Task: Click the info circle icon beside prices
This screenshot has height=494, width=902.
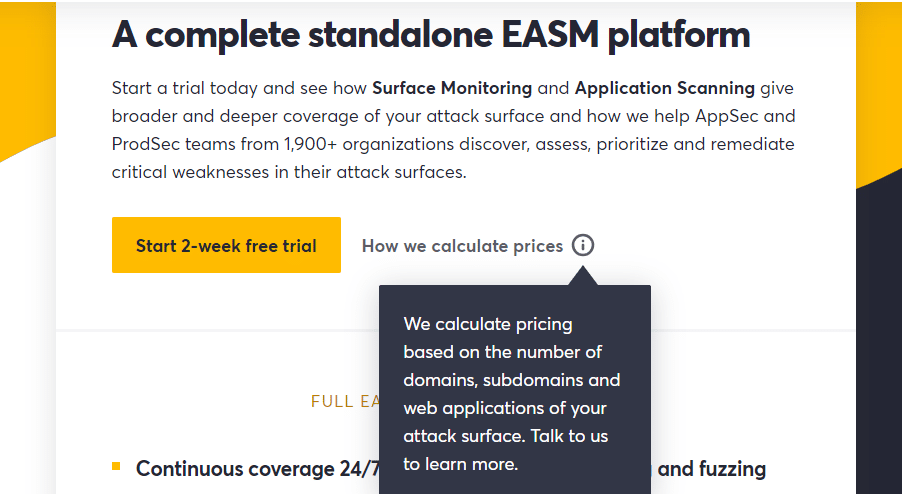Action: tap(583, 246)
